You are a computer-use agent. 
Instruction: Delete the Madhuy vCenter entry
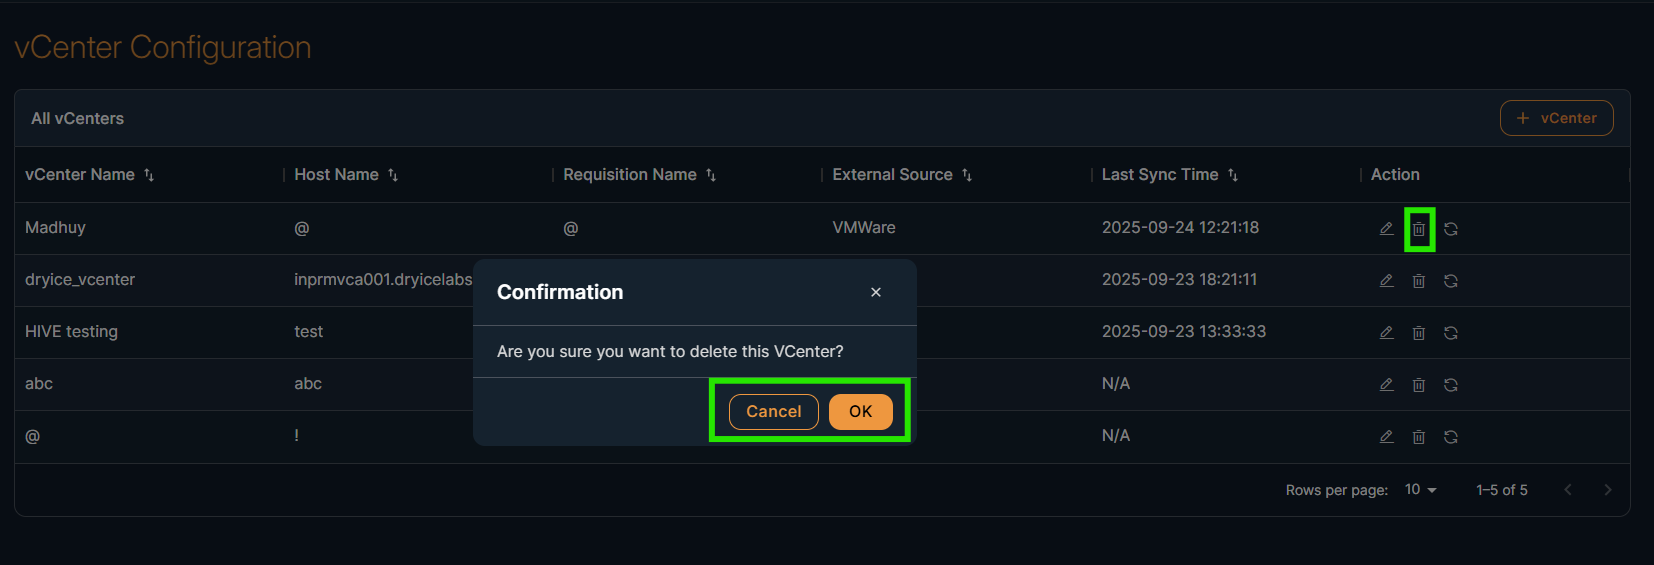click(1418, 229)
